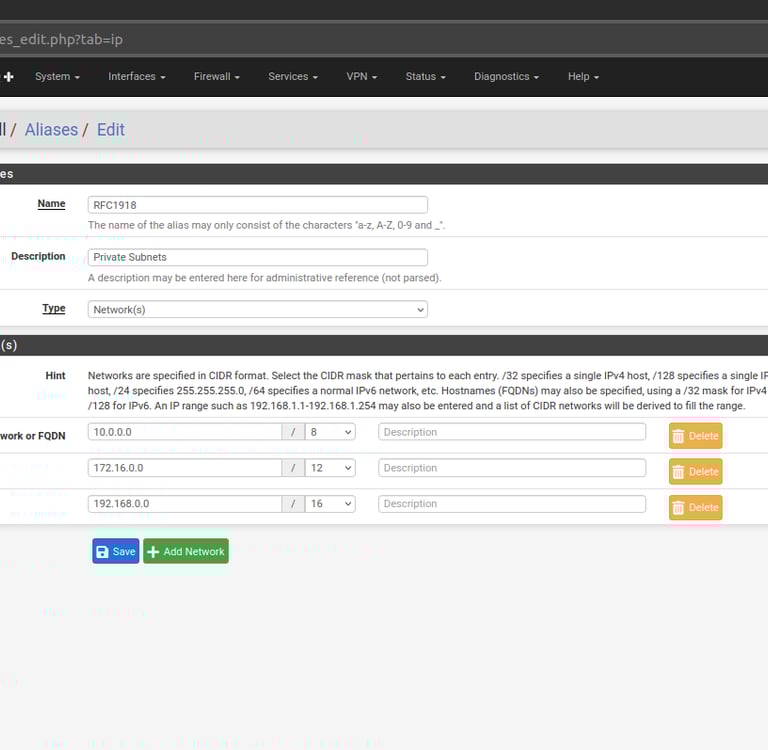This screenshot has width=768, height=750.
Task: Open the Interfaces menu
Action: point(137,76)
